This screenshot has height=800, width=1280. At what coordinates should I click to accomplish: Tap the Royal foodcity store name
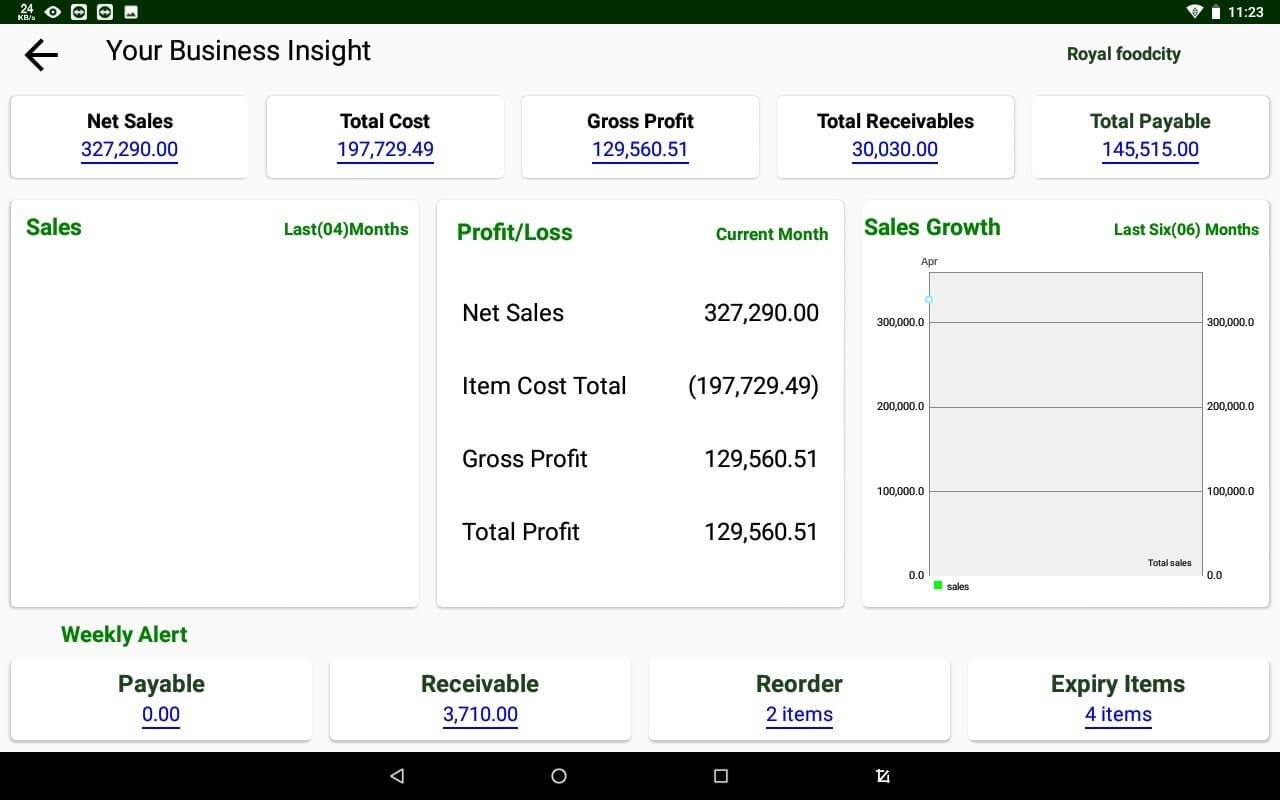[x=1123, y=53]
